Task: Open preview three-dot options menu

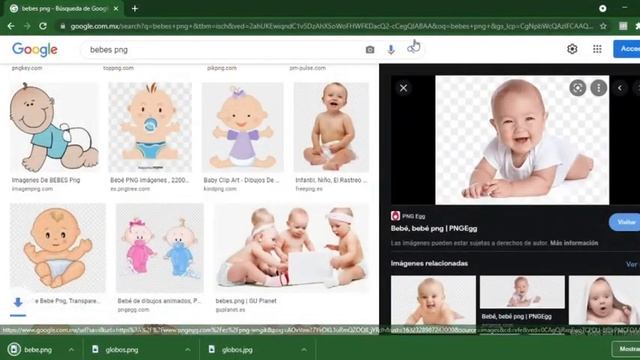Action: coord(599,88)
